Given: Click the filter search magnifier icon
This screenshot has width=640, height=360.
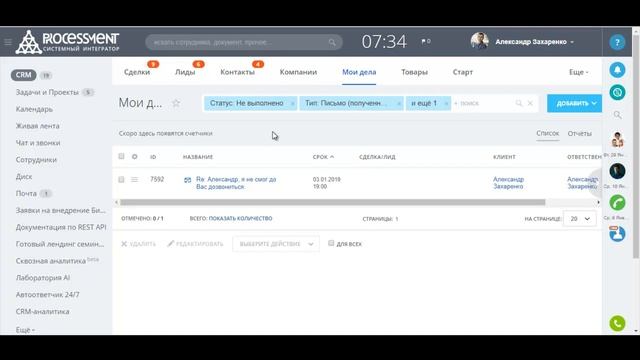Looking at the screenshot, I should 519,103.
